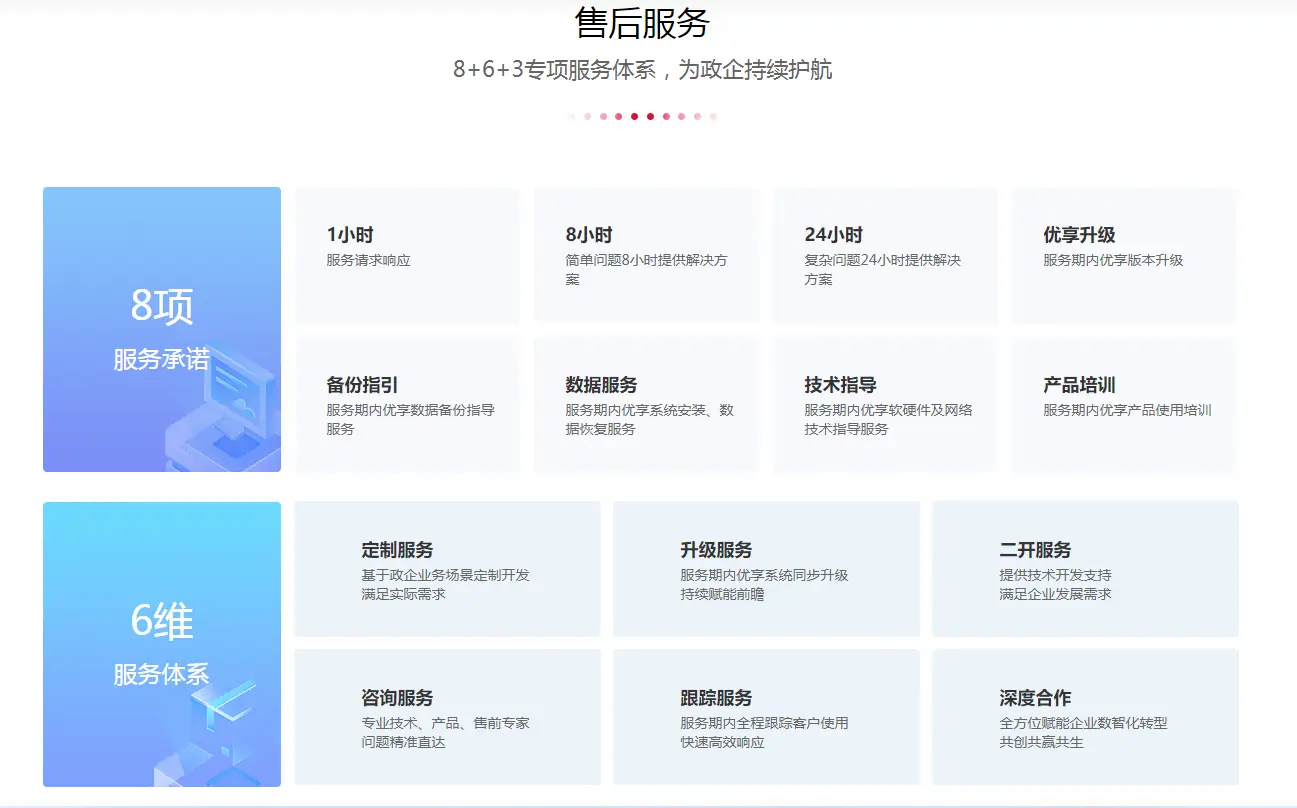Open the 8小时 simple issue solution card

(646, 255)
